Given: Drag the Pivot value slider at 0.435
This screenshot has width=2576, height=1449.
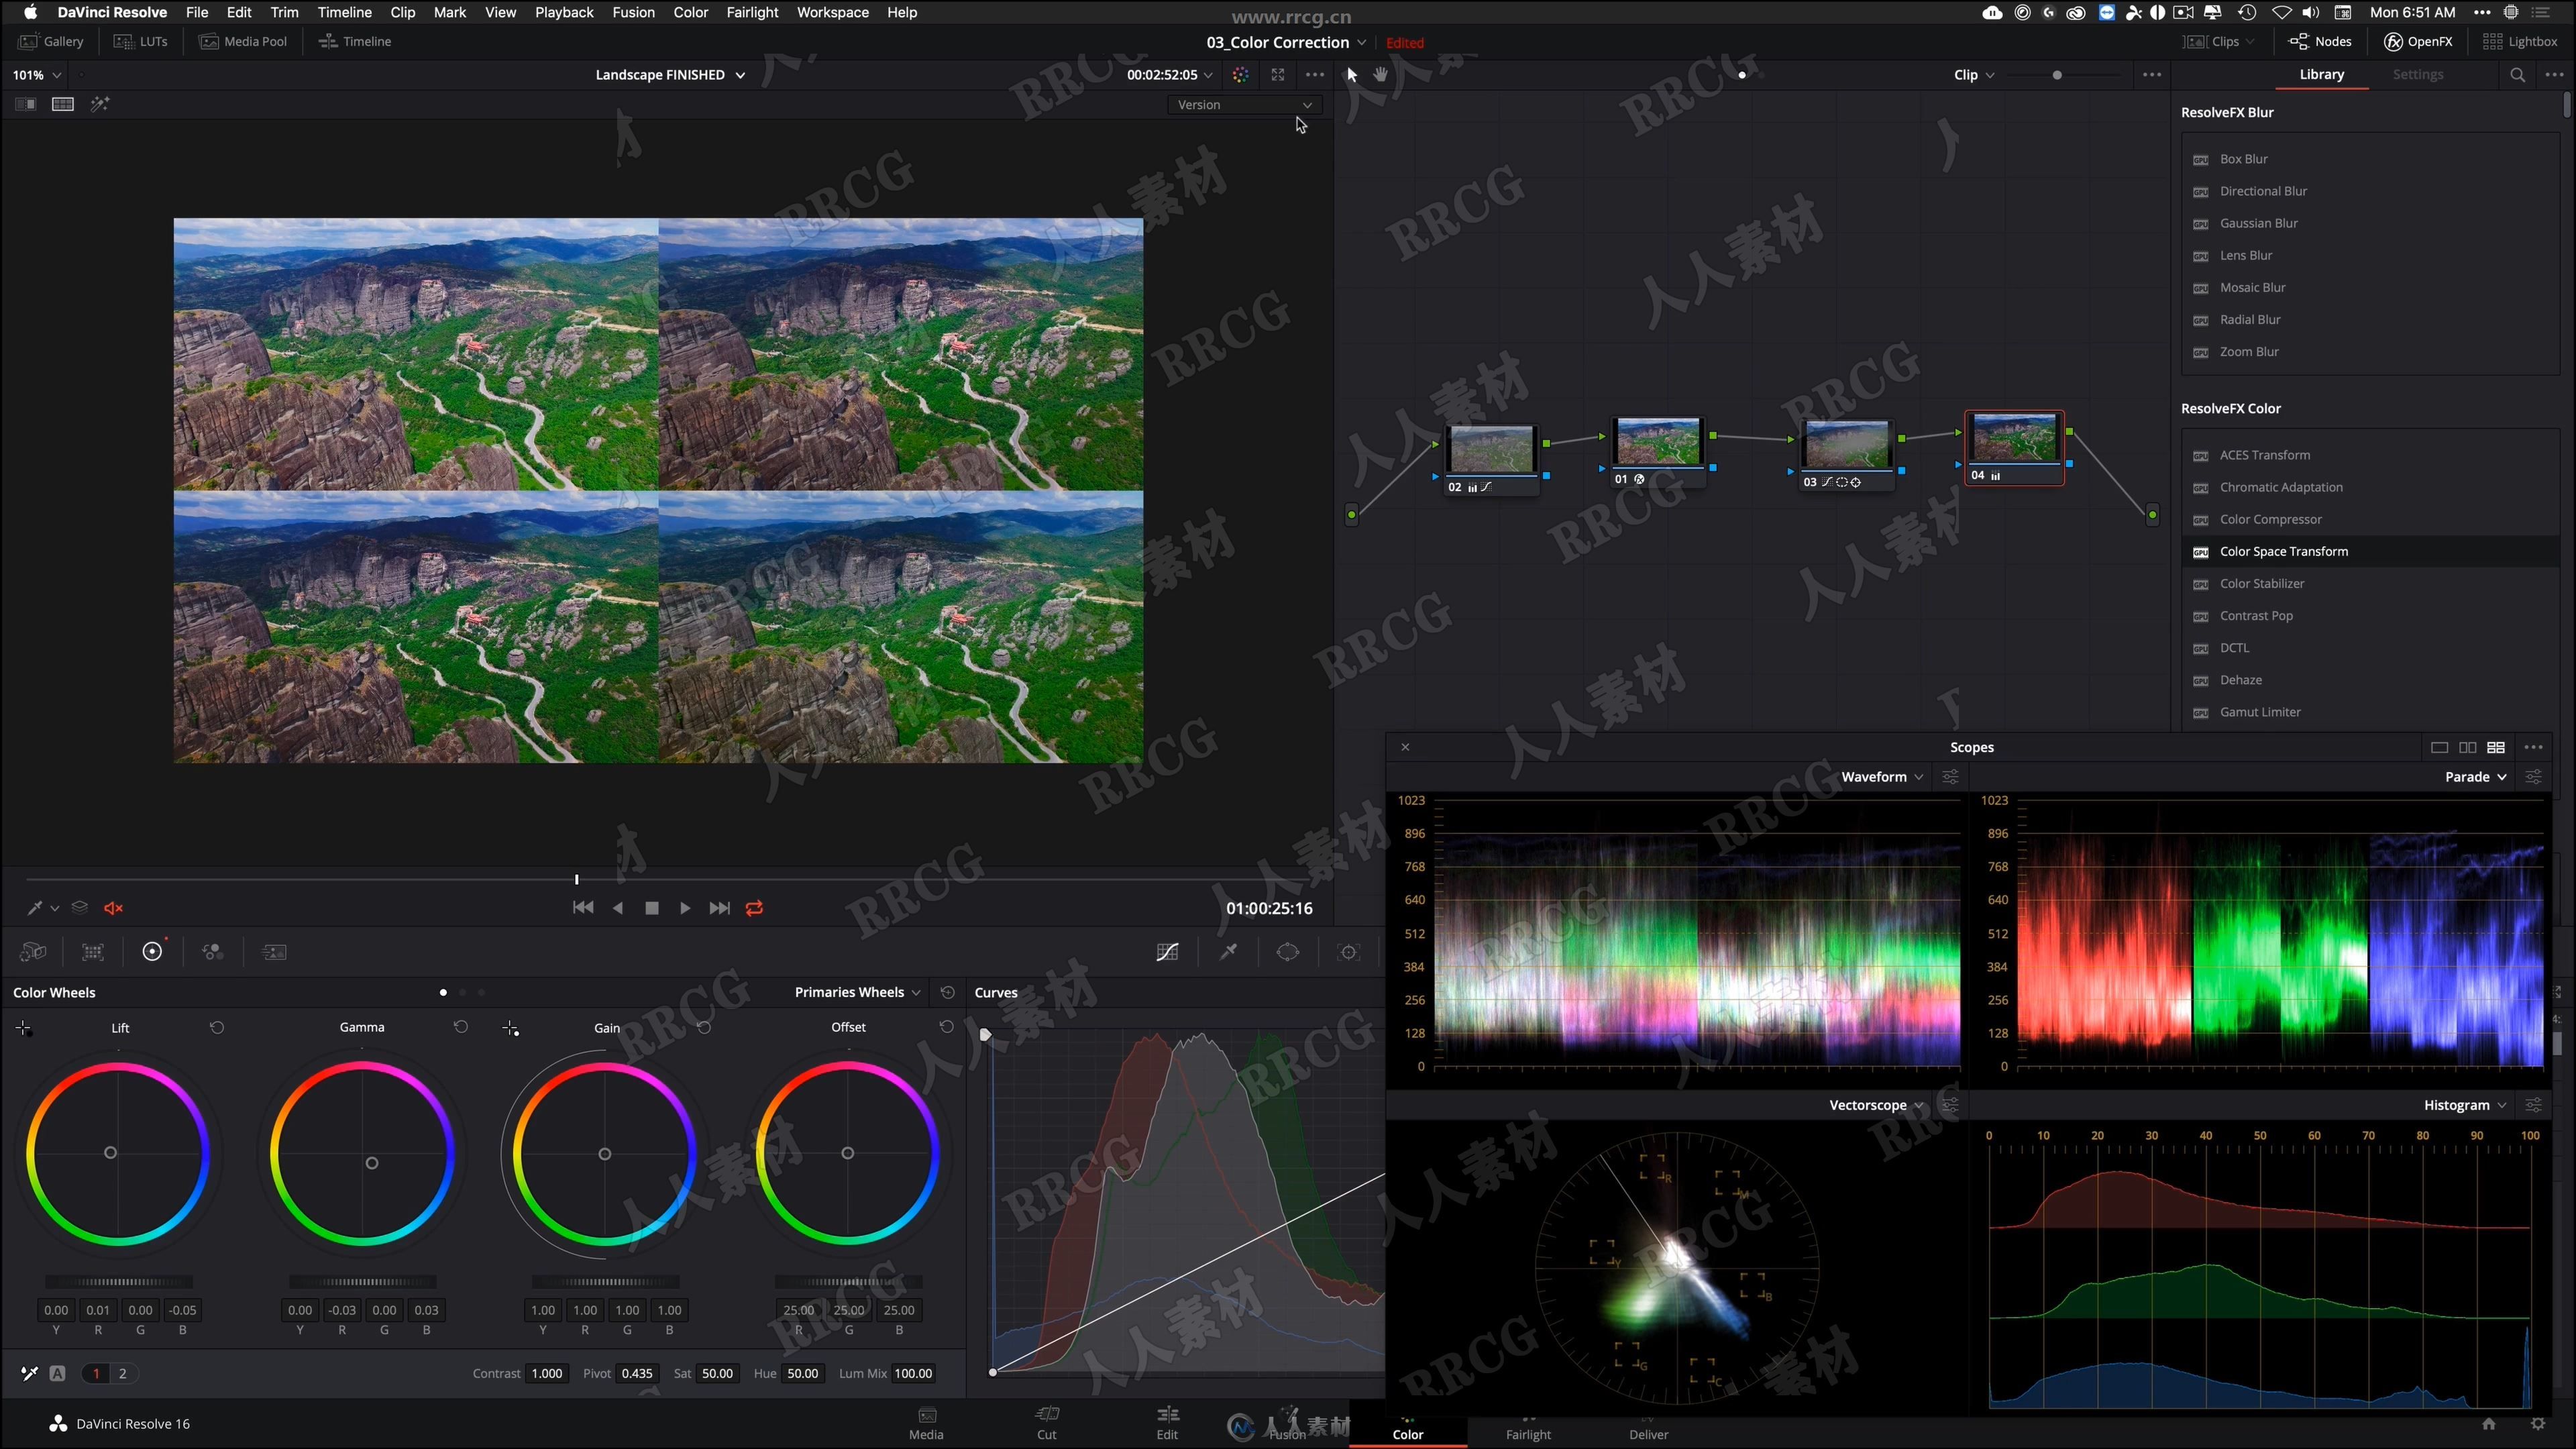Looking at the screenshot, I should pyautogui.click(x=635, y=1373).
